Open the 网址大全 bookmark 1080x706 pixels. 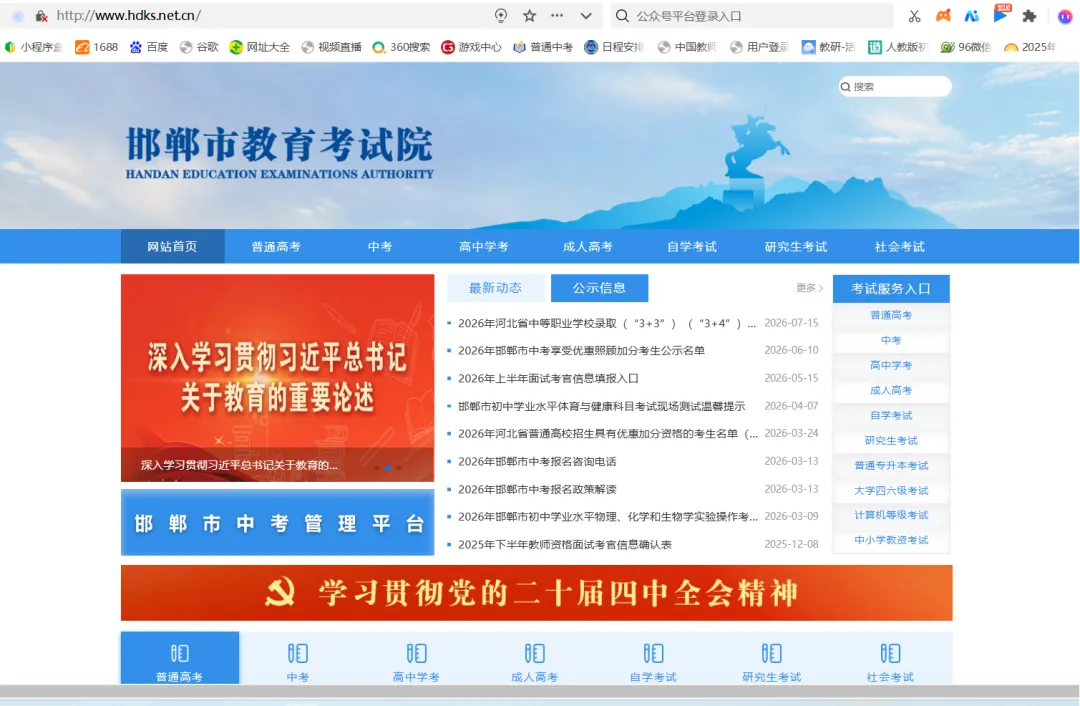click(x=260, y=47)
